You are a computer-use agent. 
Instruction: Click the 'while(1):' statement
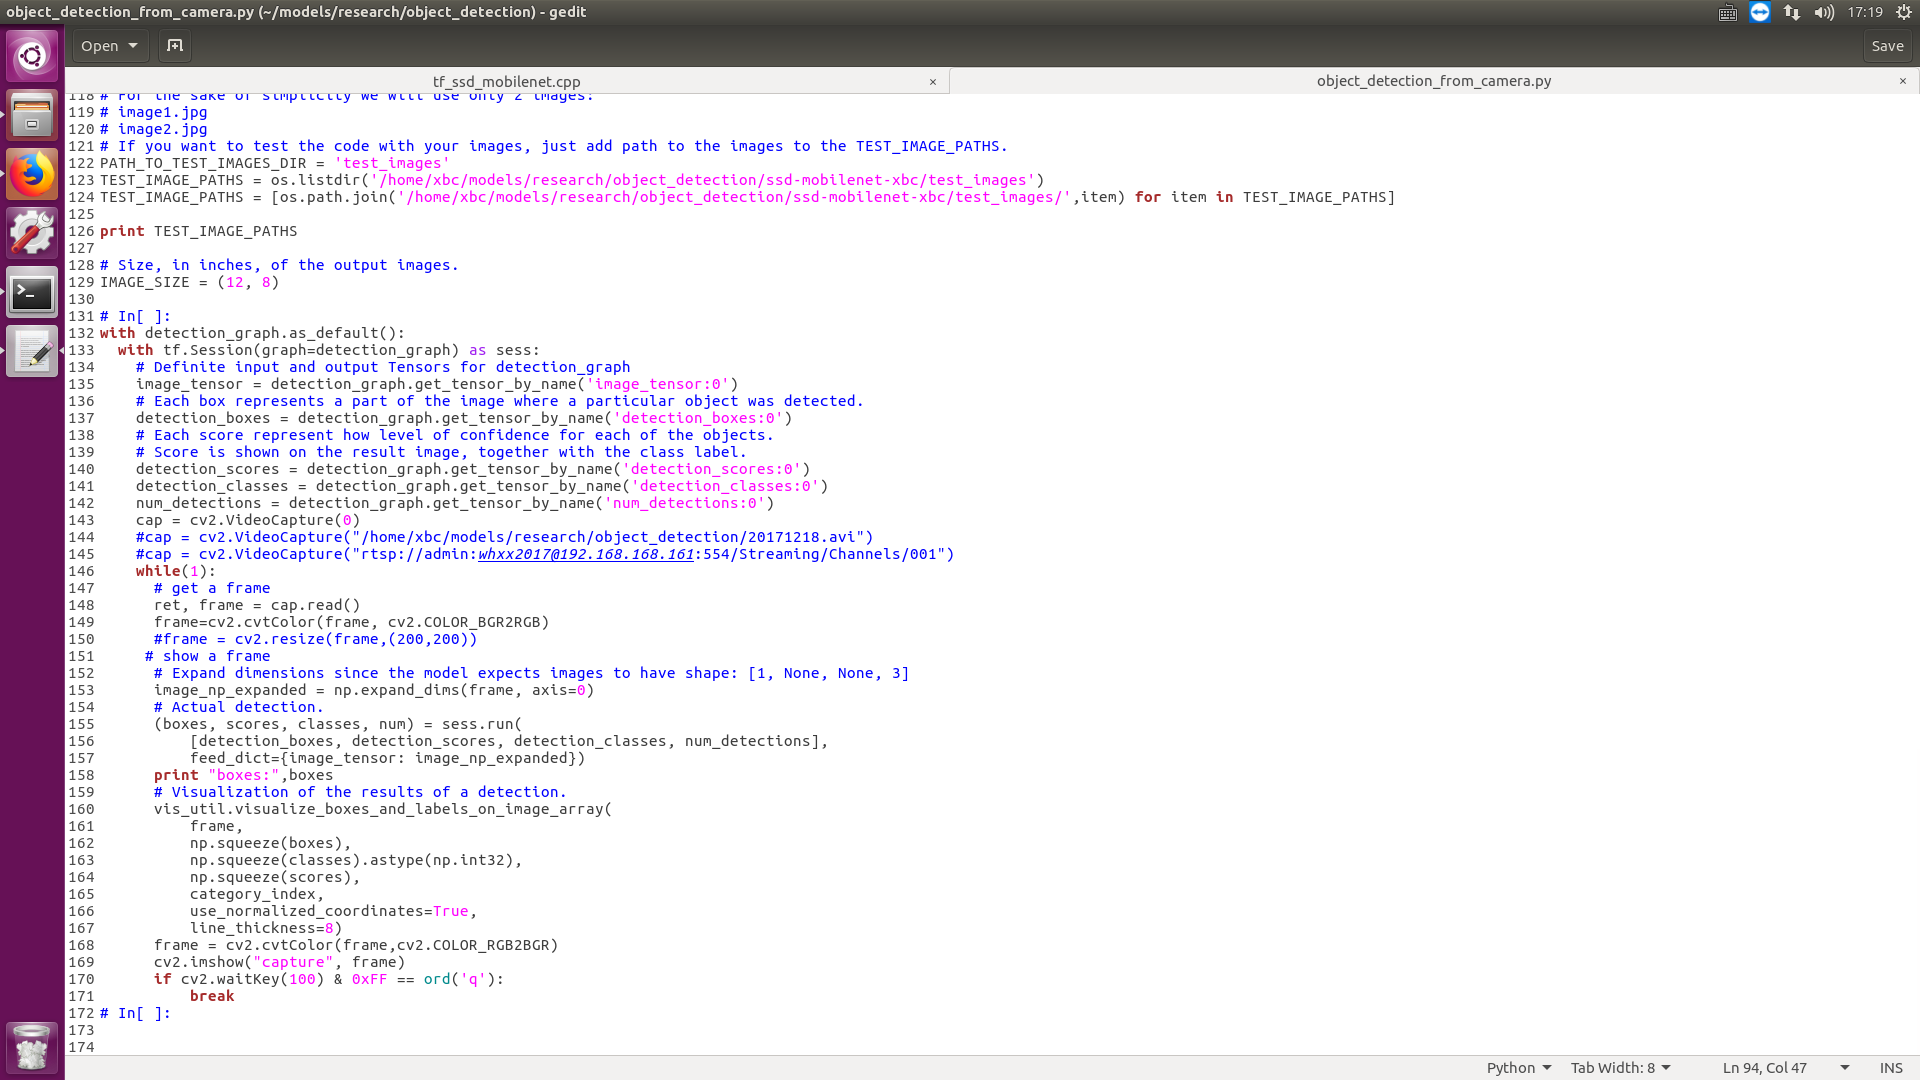click(176, 571)
